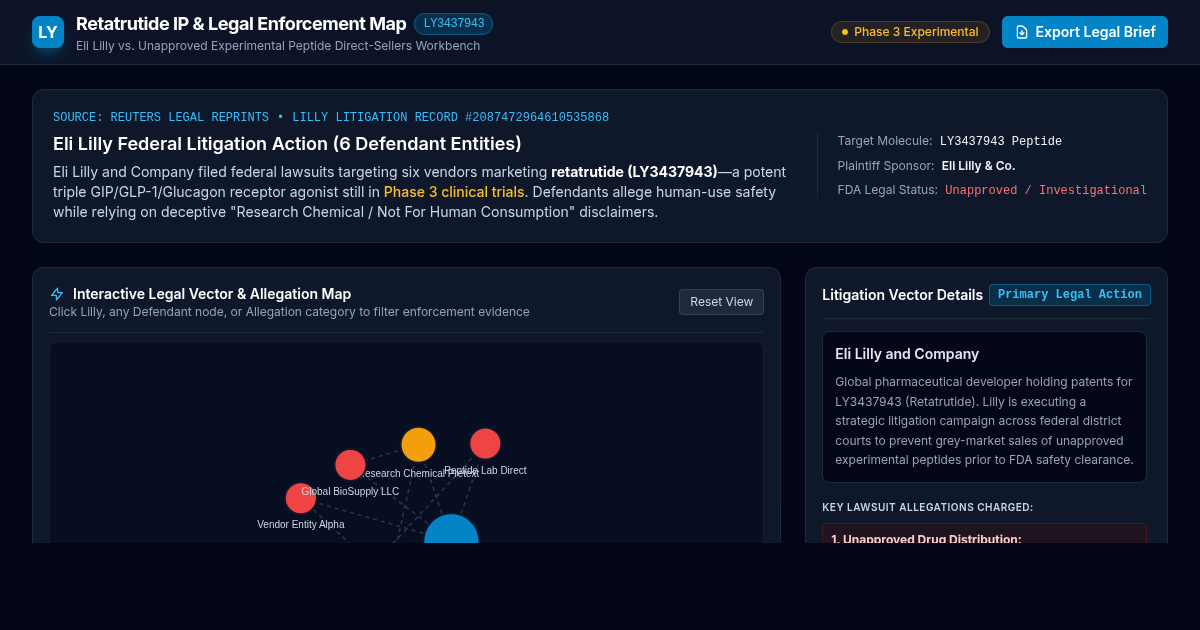Click the Litigation Vector Details heading

point(902,295)
